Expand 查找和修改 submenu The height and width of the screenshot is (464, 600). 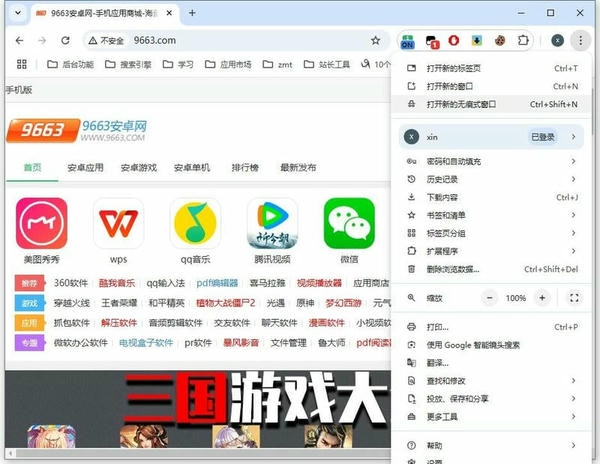coord(491,381)
